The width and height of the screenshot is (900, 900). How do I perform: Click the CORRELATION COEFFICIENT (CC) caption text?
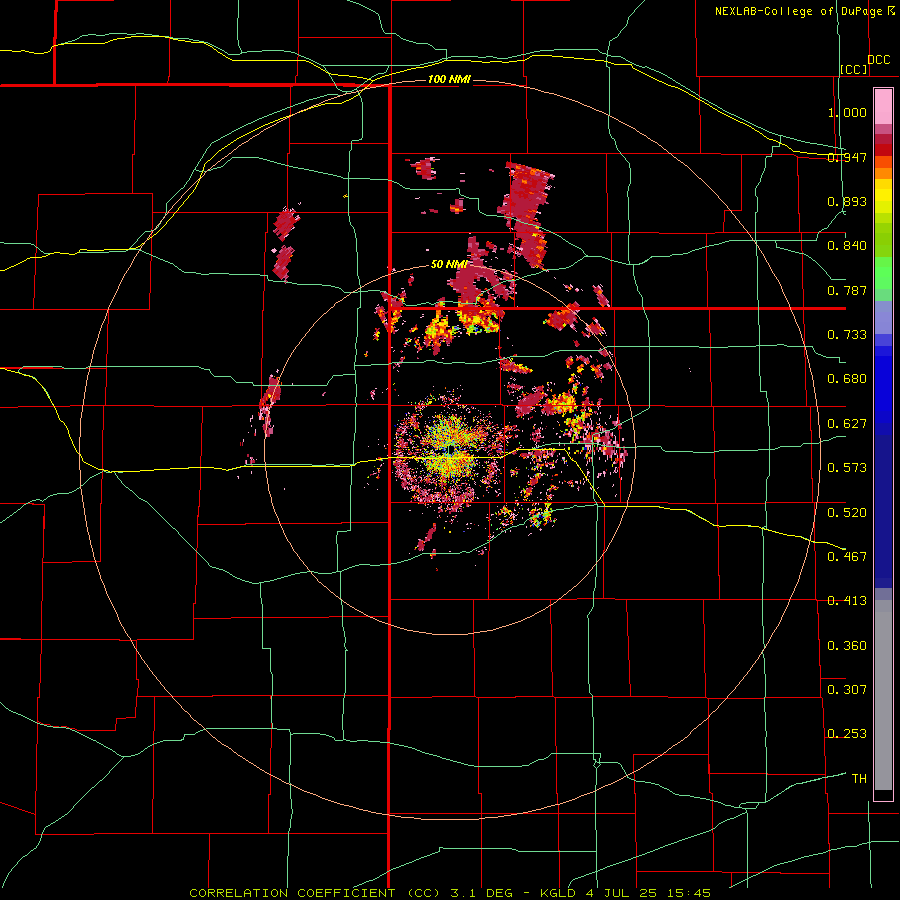(x=315, y=893)
